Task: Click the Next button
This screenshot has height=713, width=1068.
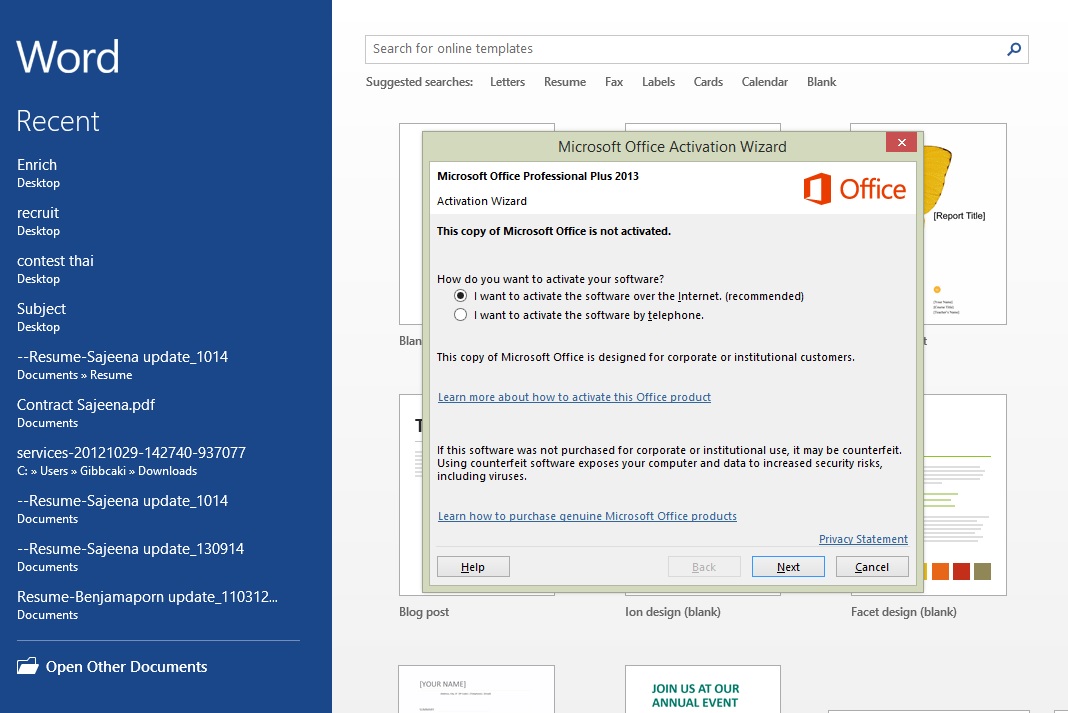Action: click(x=788, y=567)
